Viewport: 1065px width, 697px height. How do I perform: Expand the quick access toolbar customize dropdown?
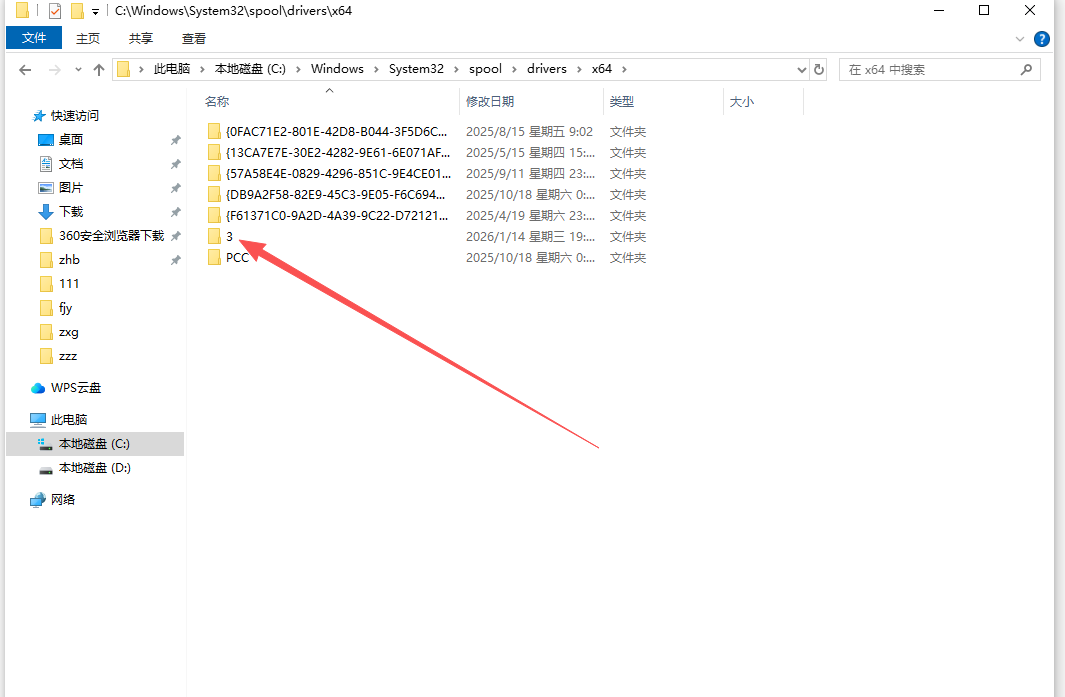click(95, 11)
